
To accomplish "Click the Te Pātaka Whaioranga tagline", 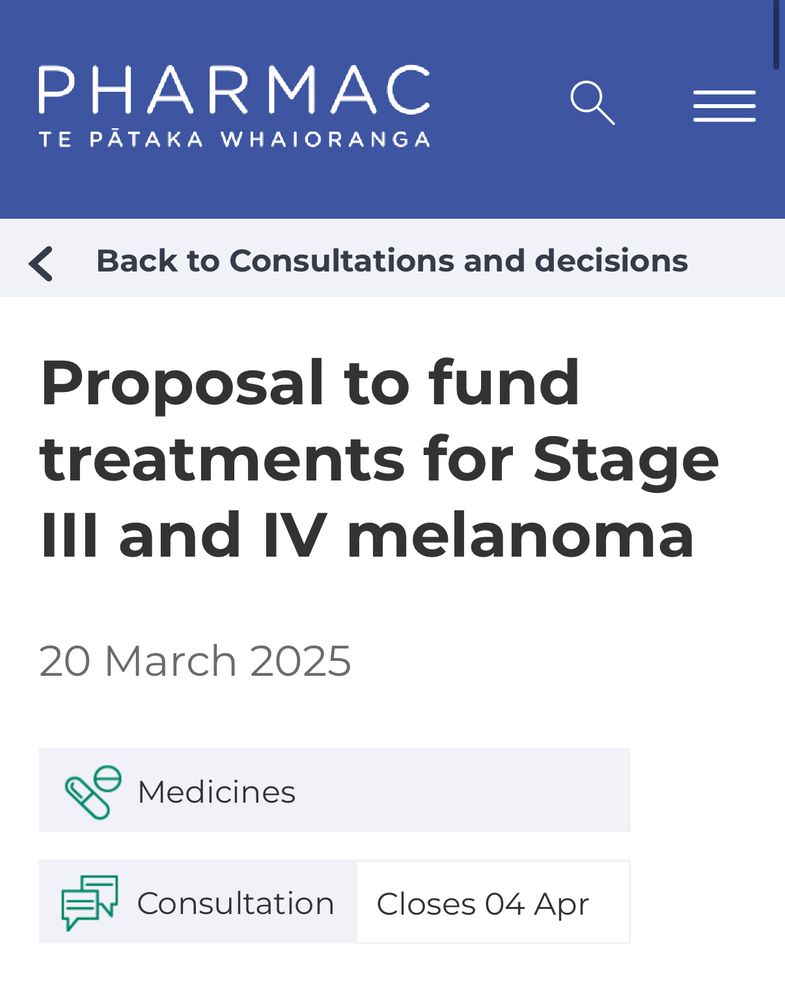I will point(234,139).
